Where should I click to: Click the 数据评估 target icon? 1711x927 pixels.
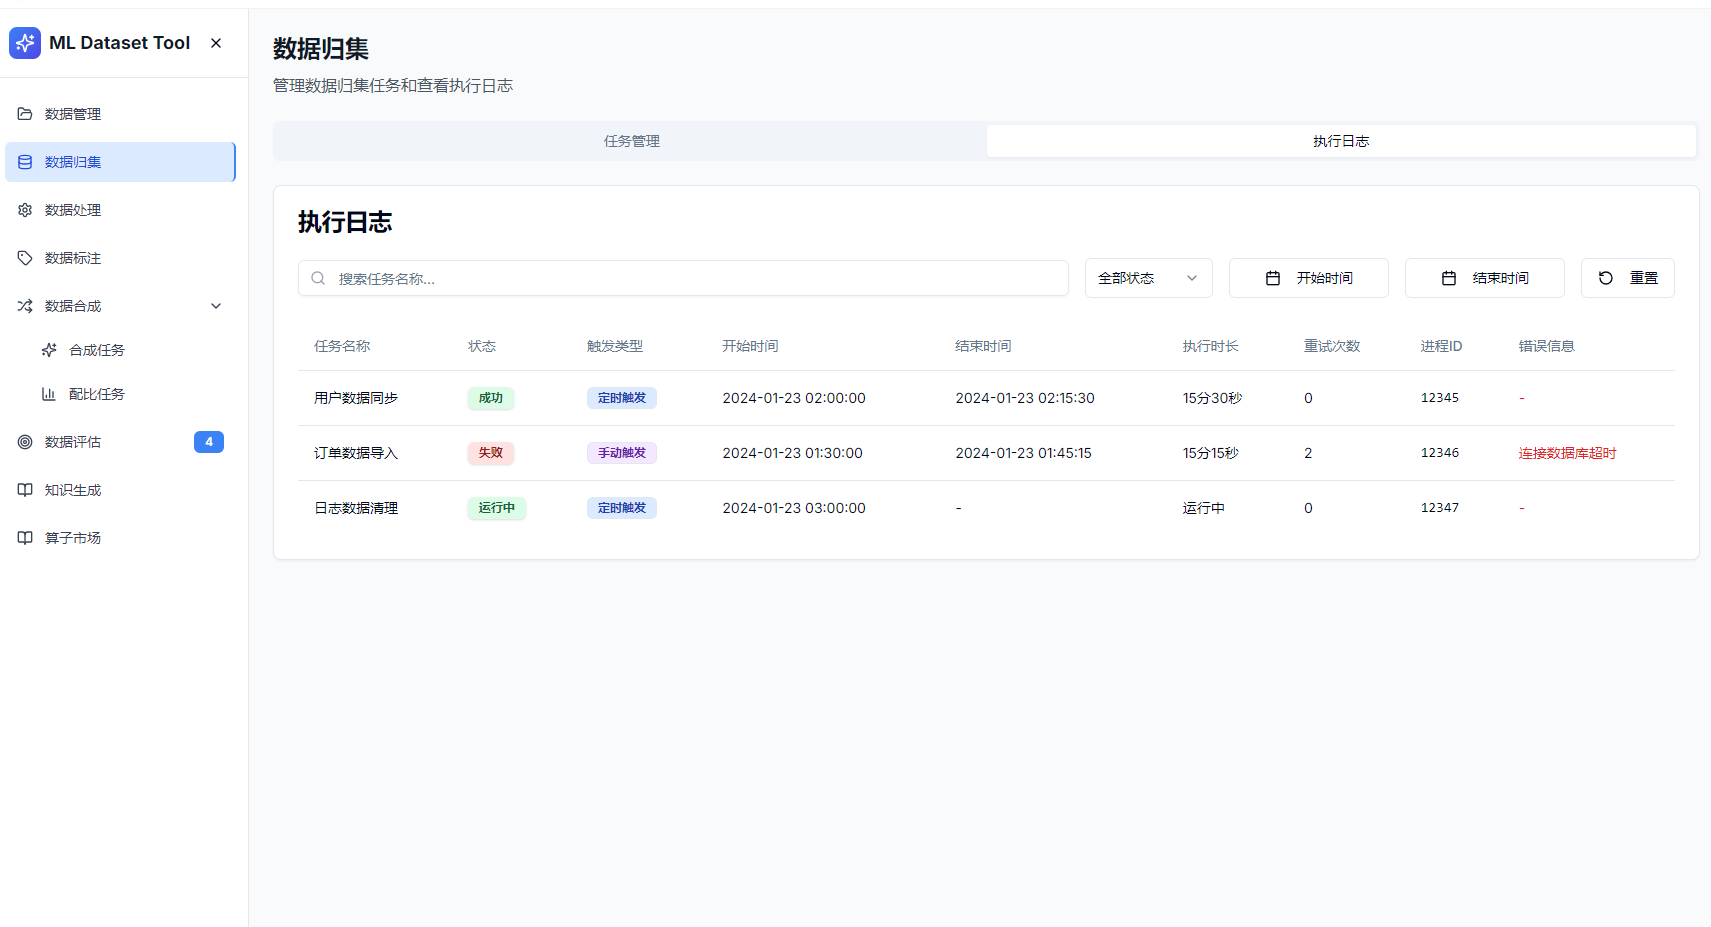pyautogui.click(x=25, y=442)
